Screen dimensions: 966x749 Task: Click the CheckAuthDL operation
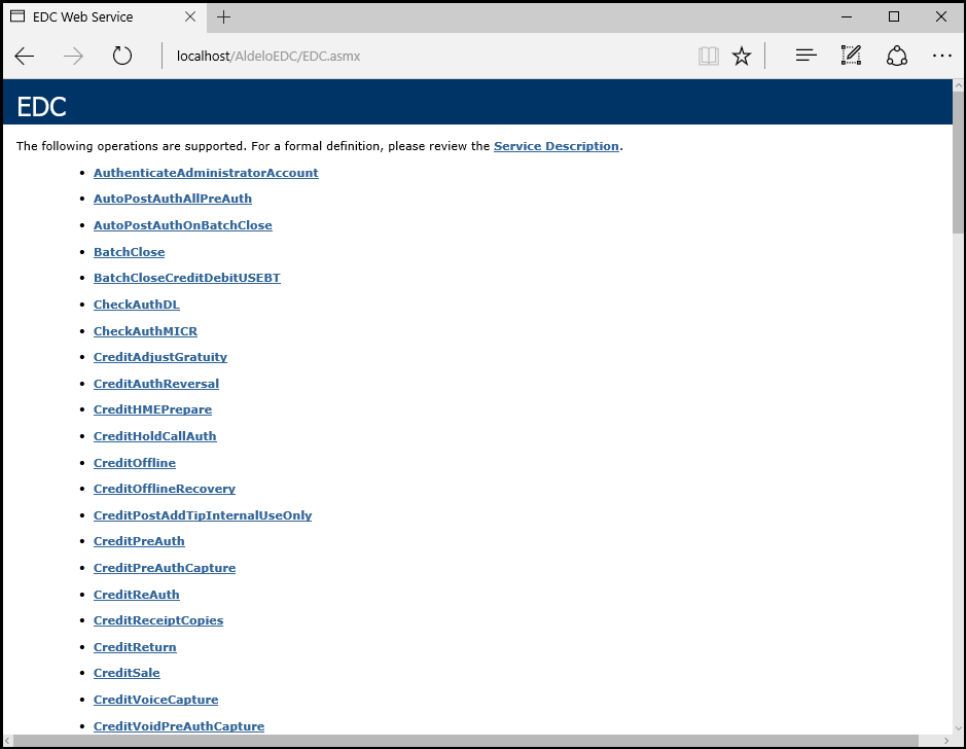click(x=136, y=305)
